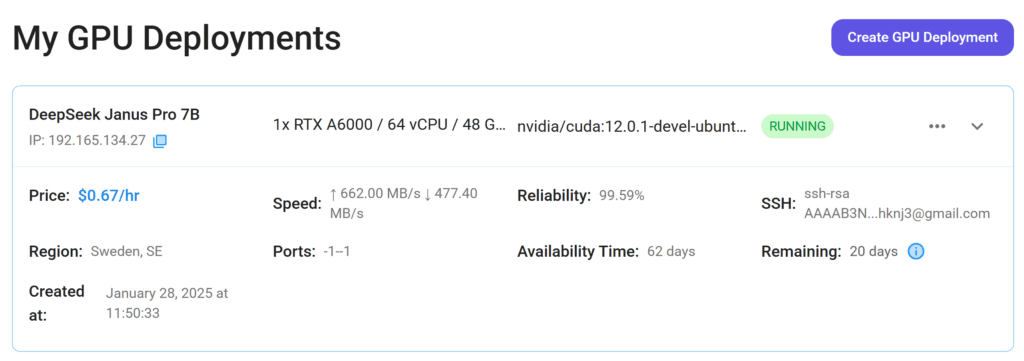
Task: Click the Created at date value
Action: pos(167,303)
